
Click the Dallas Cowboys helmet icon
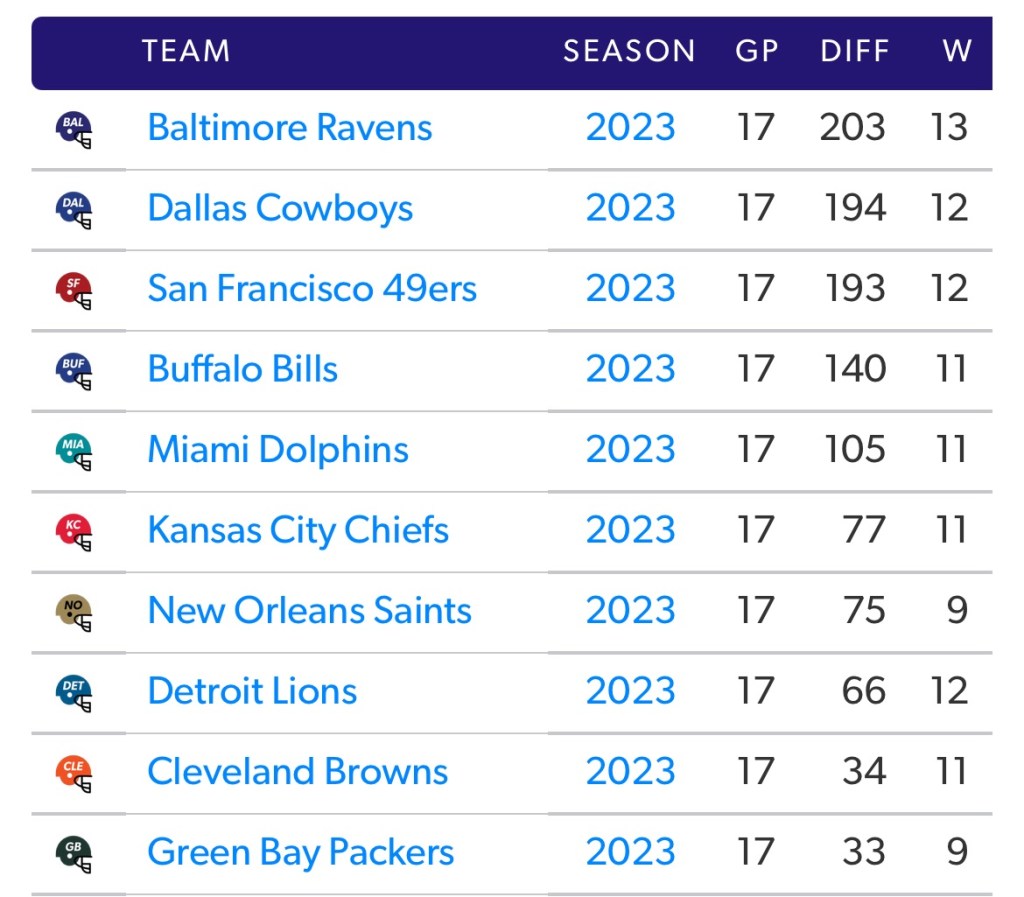click(x=74, y=209)
